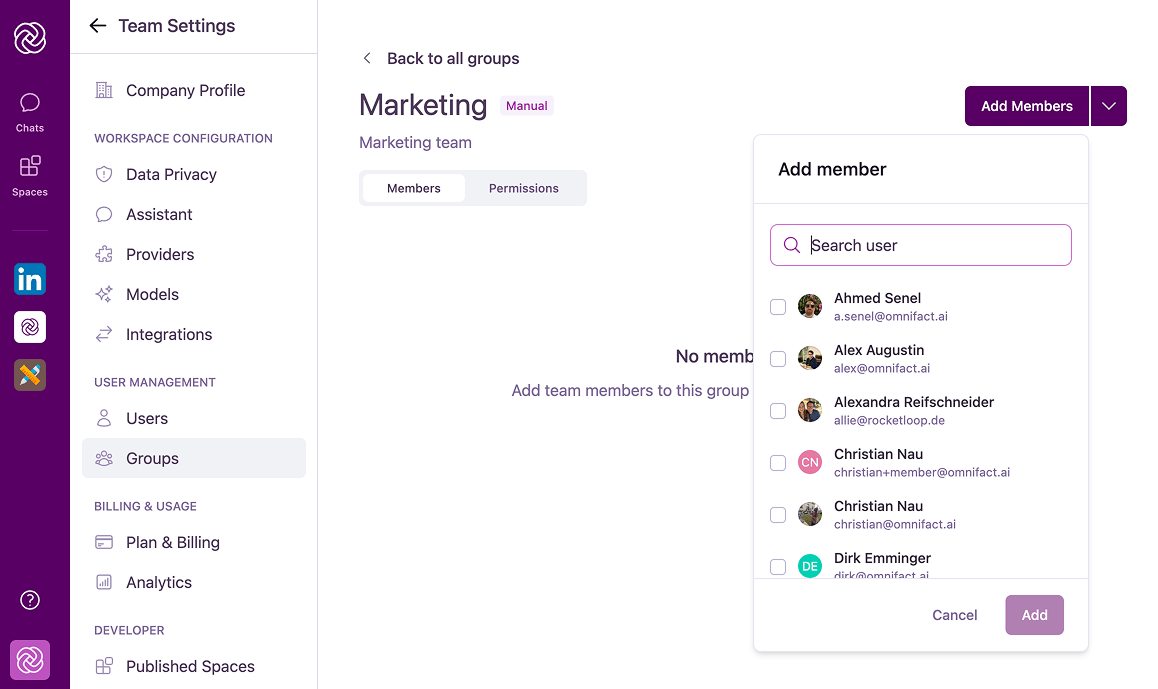Open Plan & Billing page
The image size is (1158, 689).
[x=193, y=542]
